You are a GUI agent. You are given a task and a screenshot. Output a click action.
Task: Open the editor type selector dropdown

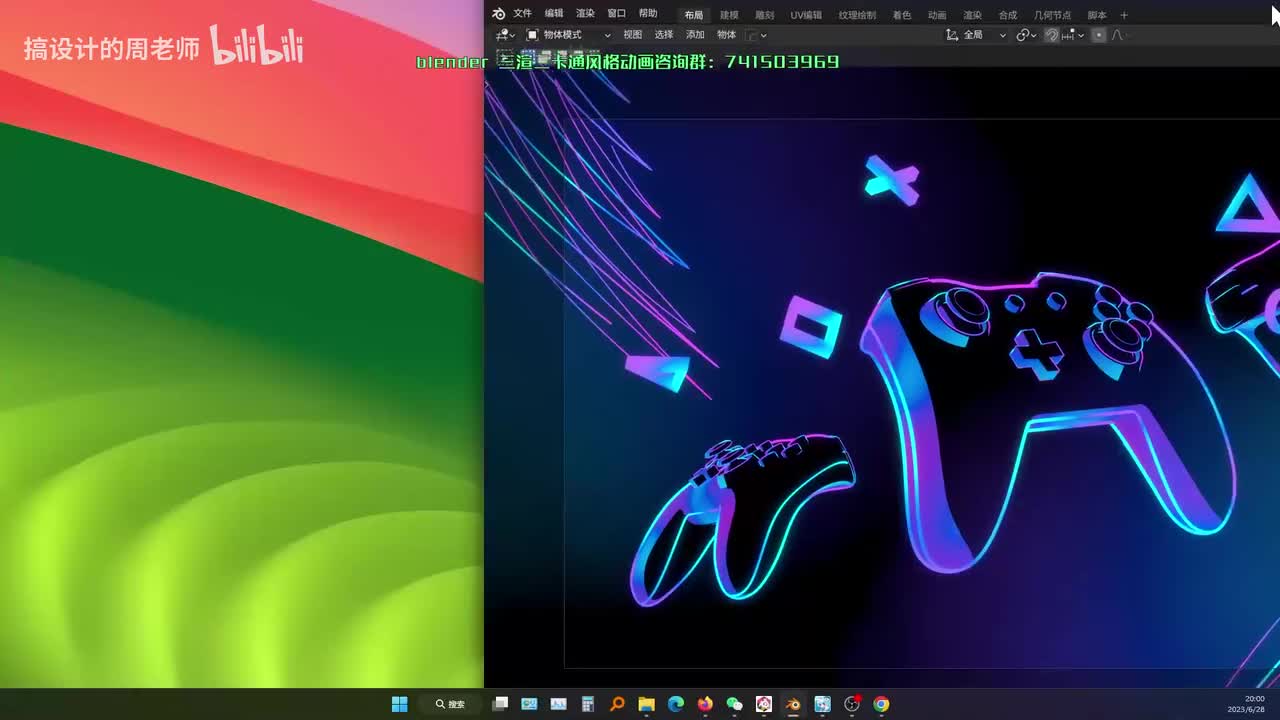tap(505, 35)
